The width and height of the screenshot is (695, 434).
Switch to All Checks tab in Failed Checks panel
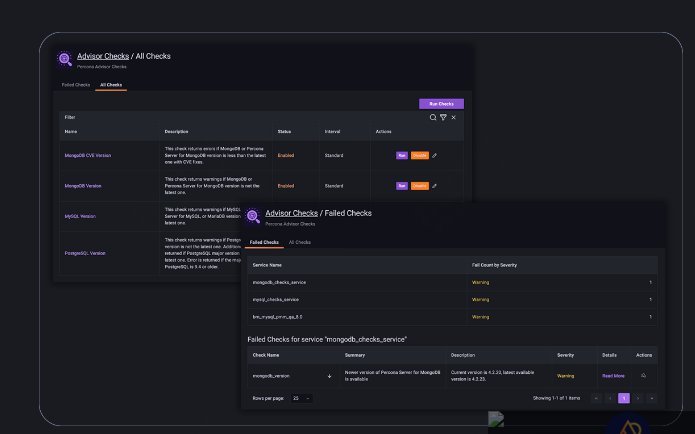[300, 242]
